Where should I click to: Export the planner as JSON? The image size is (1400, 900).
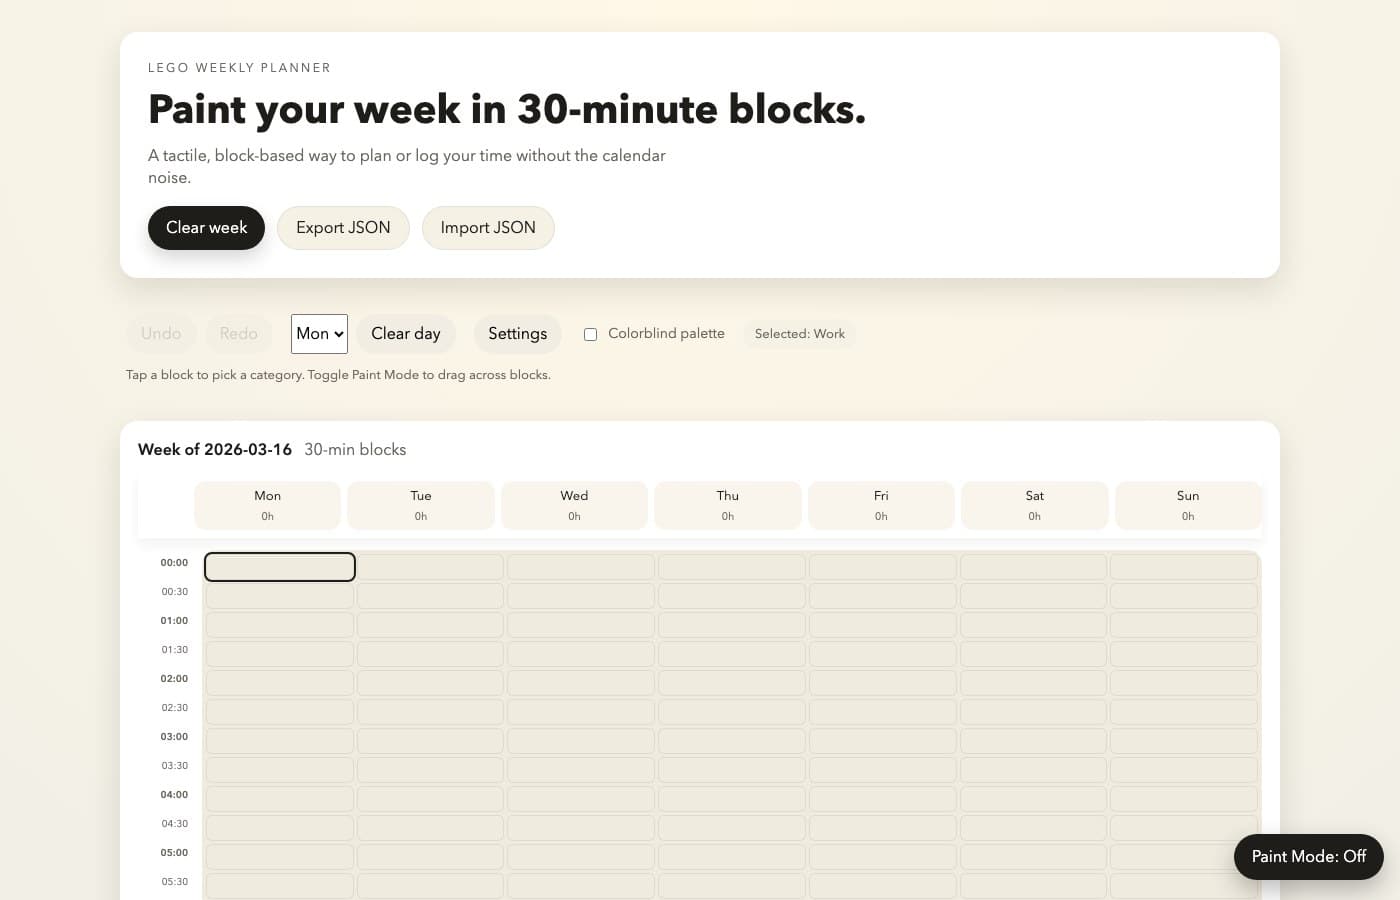343,228
